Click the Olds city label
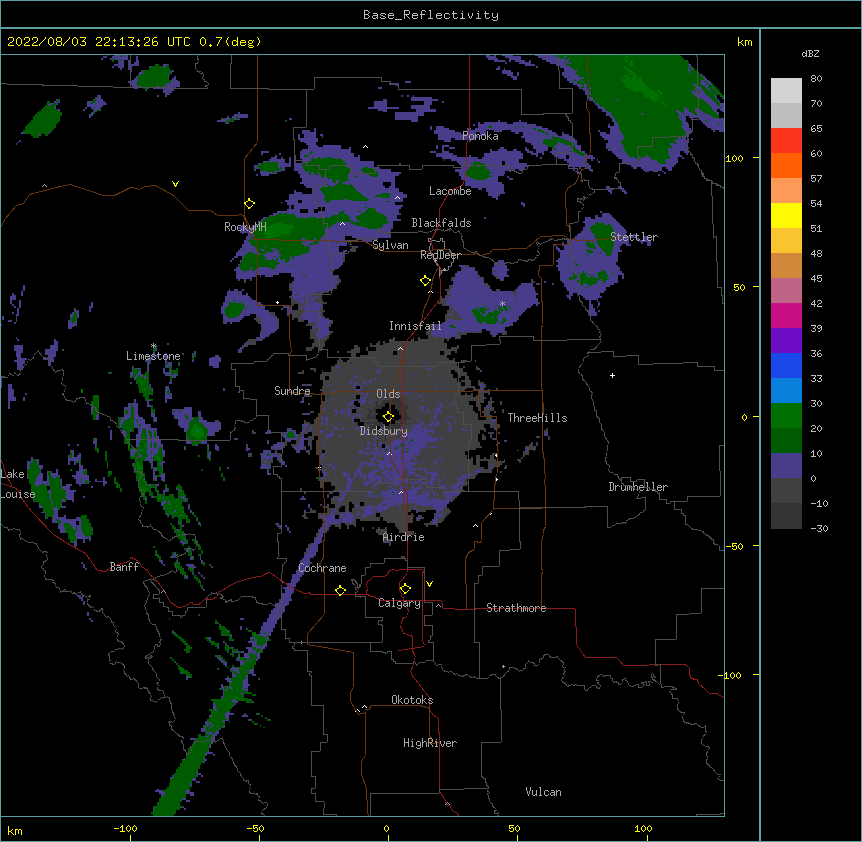 (388, 394)
